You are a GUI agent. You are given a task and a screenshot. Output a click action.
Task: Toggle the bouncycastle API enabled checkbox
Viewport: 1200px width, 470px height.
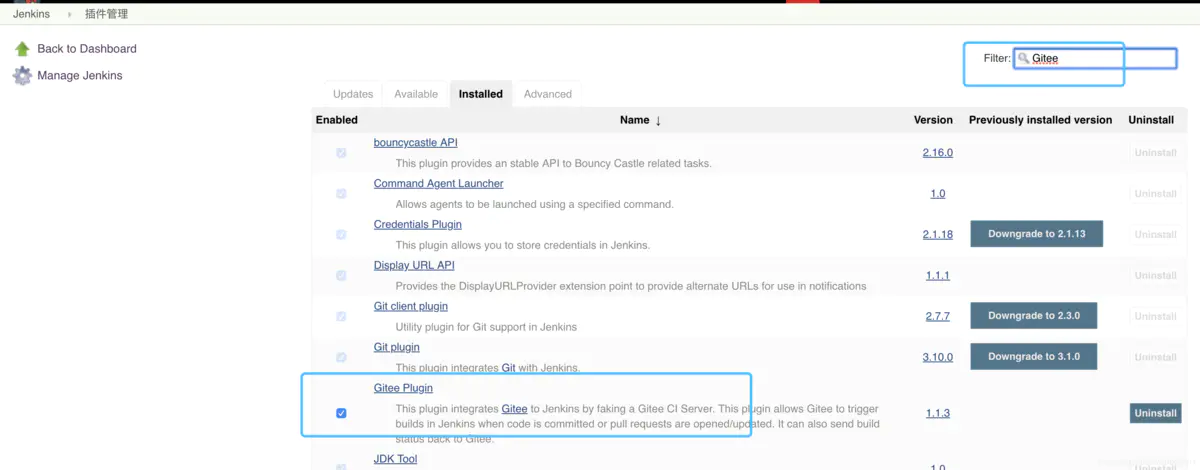341,153
